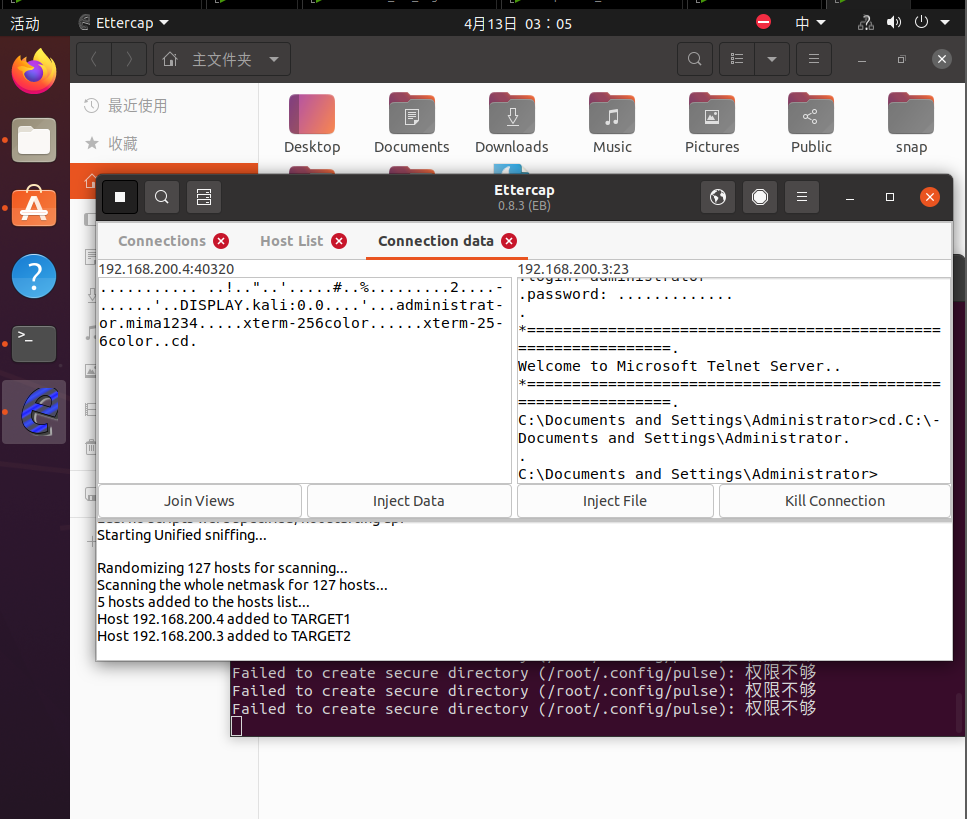Expand the system menu arrow in top bar
Viewport: 967px width, 819px height.
tap(945, 23)
